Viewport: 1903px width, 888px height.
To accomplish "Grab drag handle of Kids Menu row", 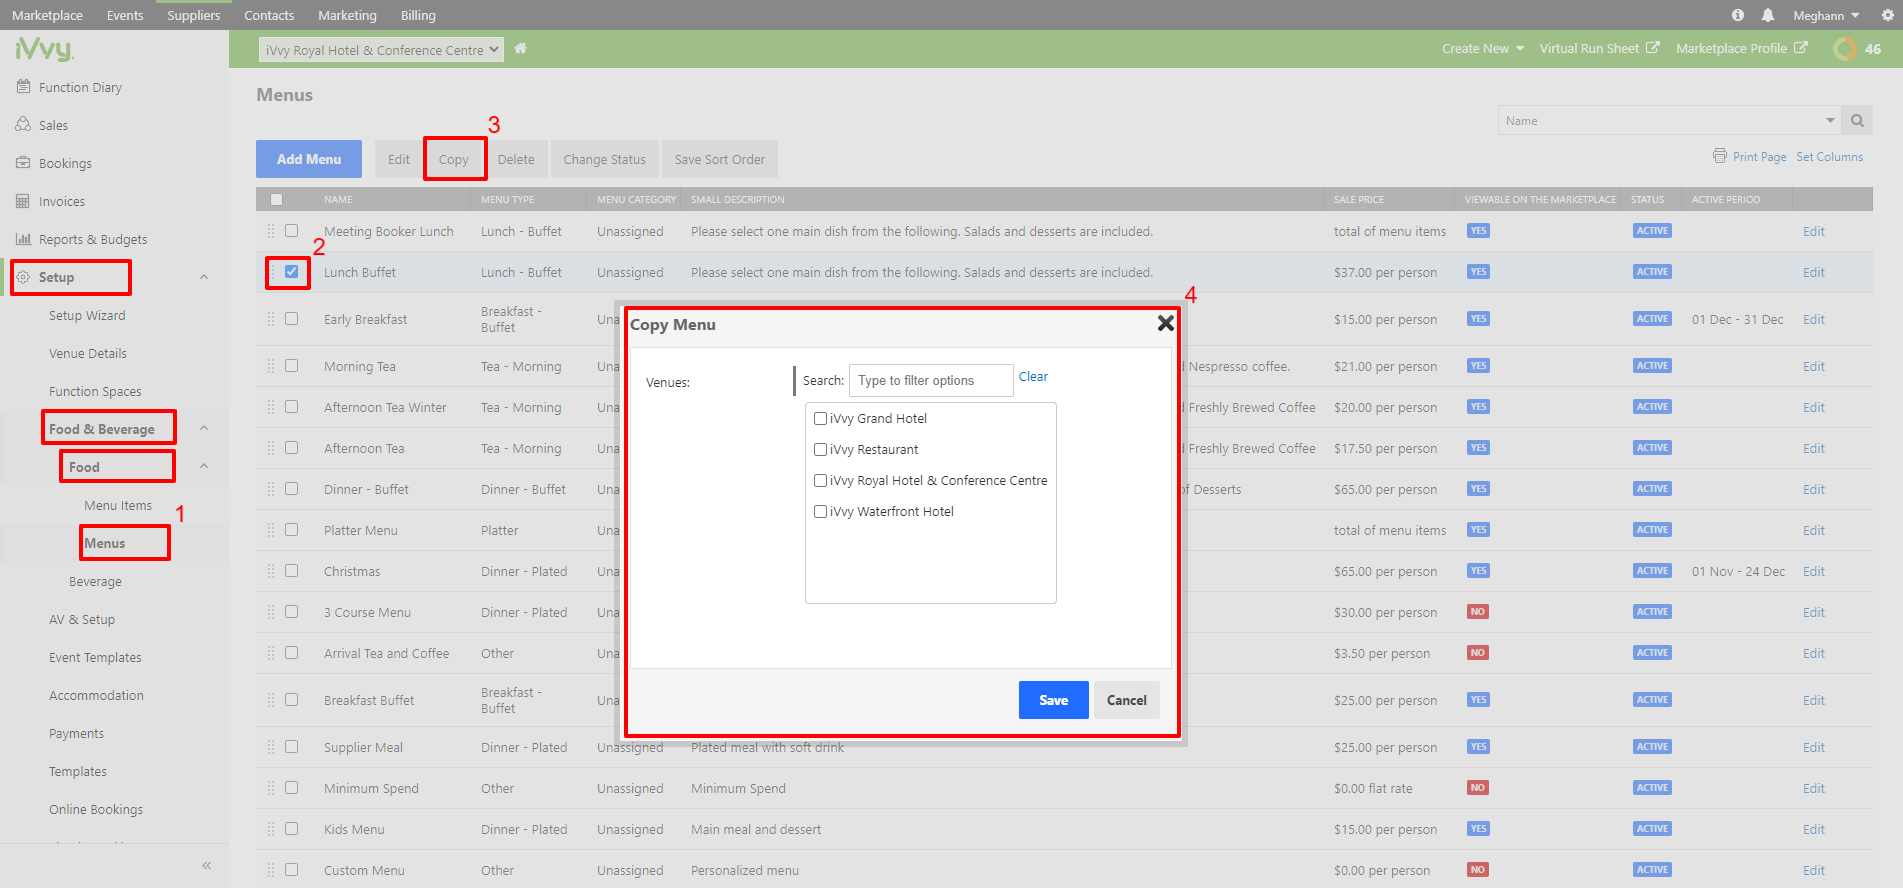I will [x=270, y=829].
